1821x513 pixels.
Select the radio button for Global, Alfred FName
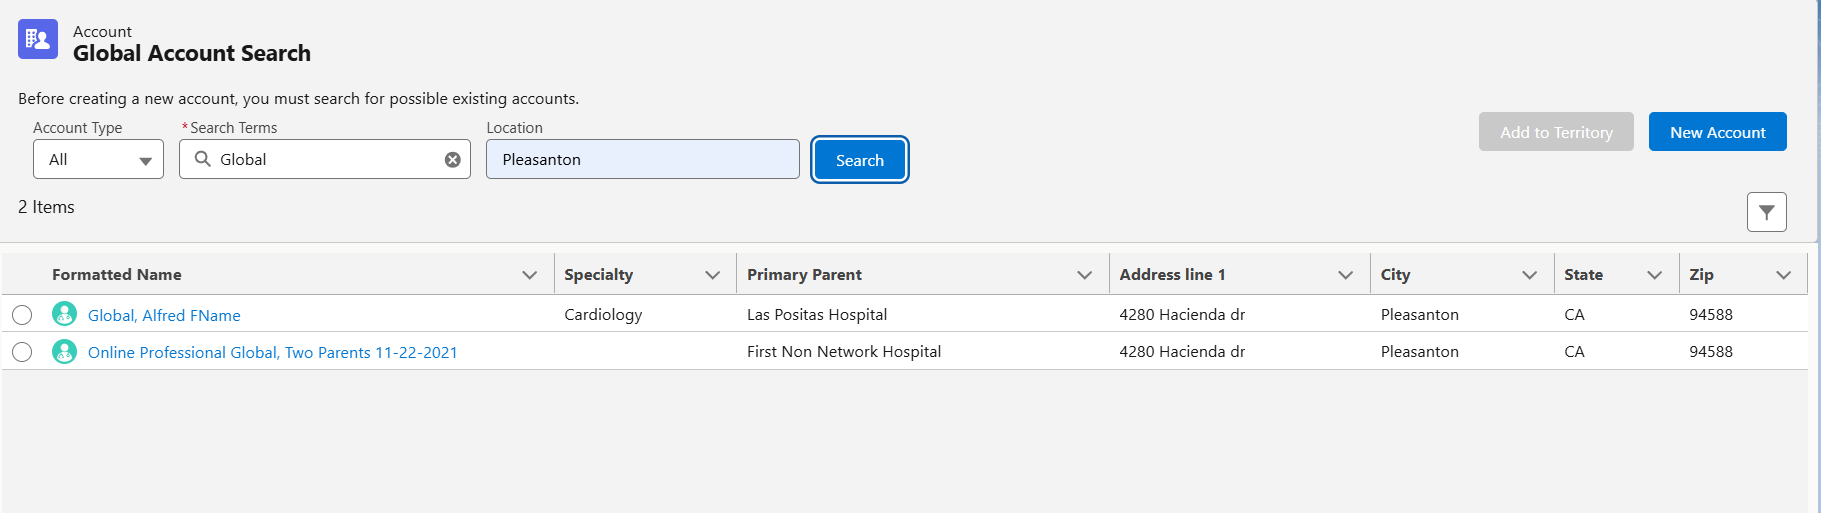pos(22,315)
